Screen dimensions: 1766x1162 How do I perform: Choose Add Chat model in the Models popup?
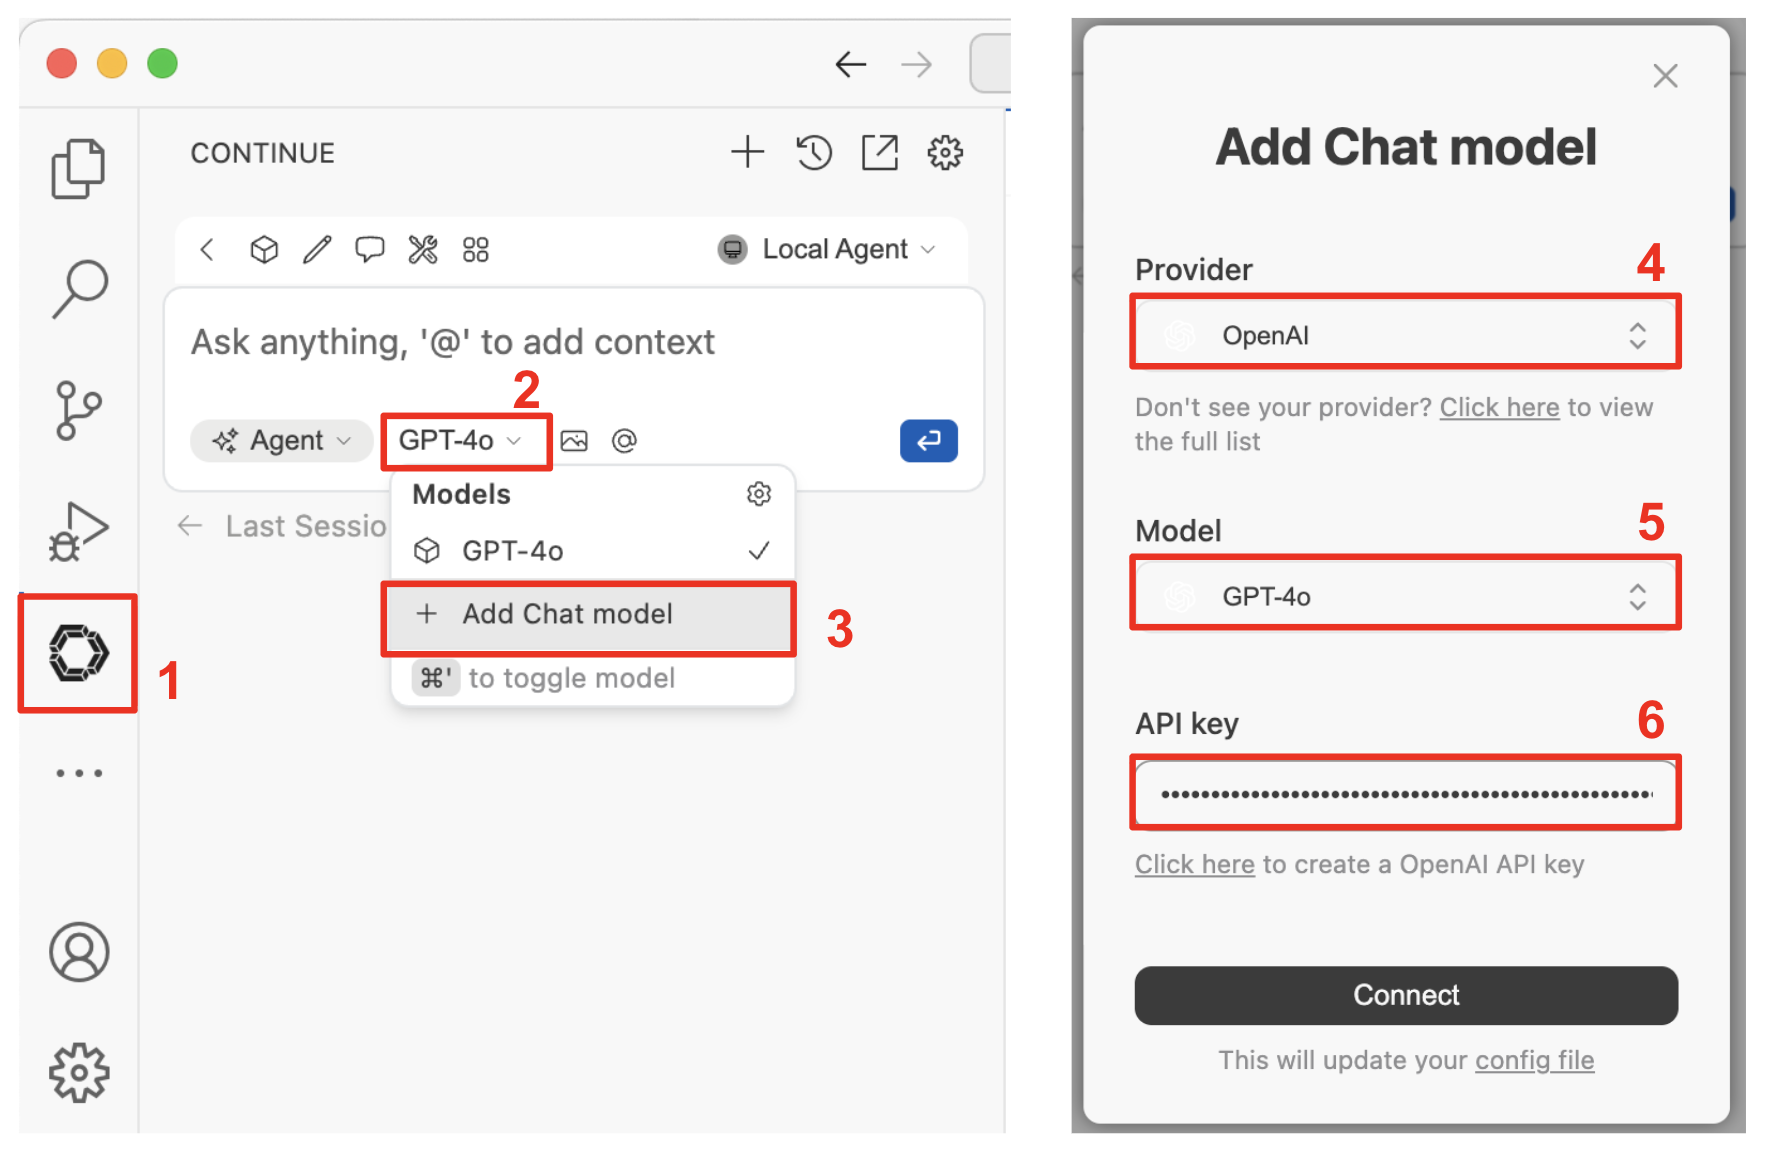[x=590, y=614]
